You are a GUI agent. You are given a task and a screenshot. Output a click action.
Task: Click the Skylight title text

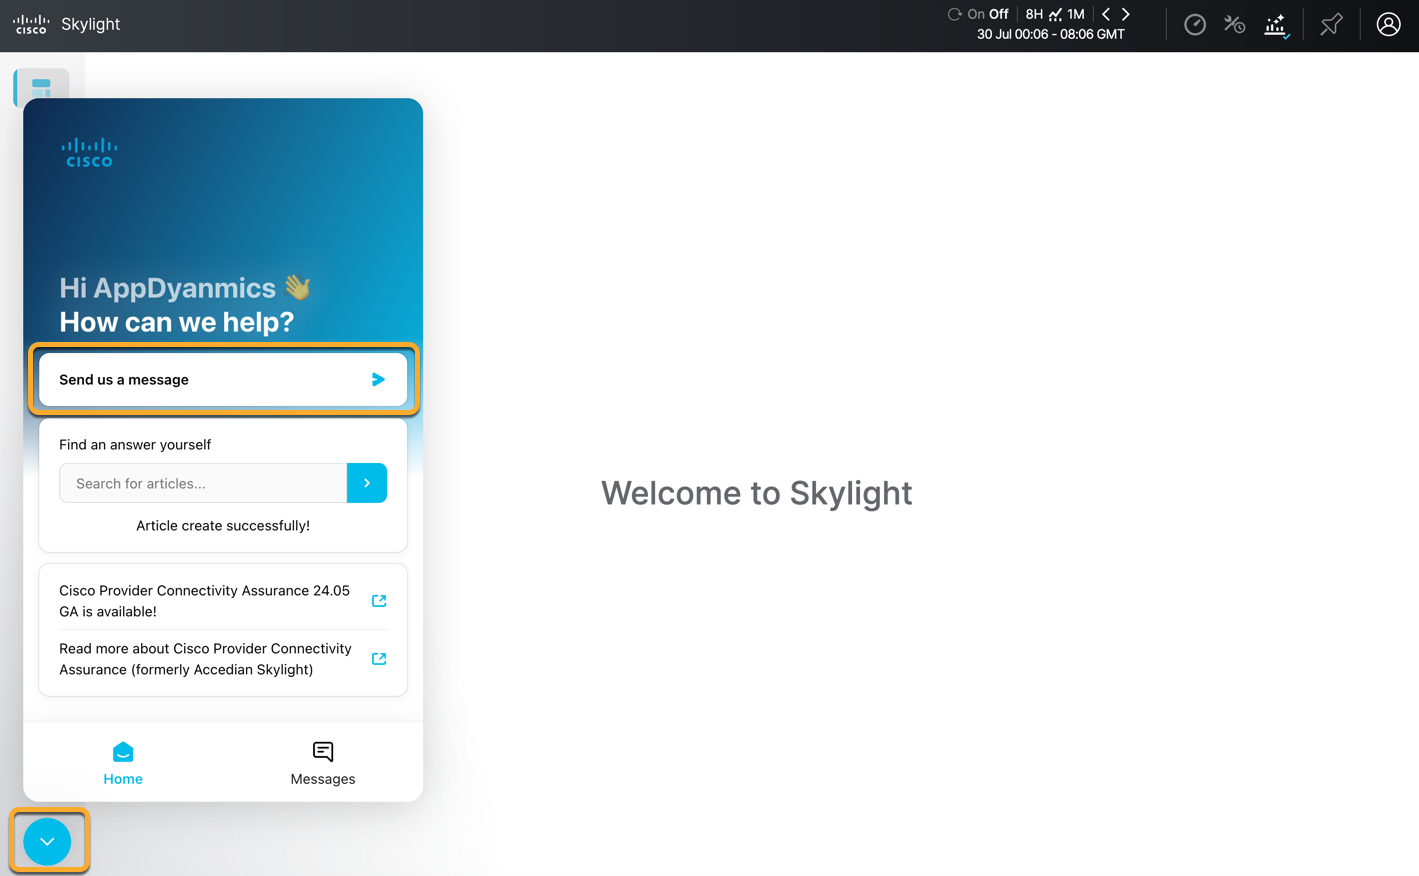pyautogui.click(x=90, y=24)
